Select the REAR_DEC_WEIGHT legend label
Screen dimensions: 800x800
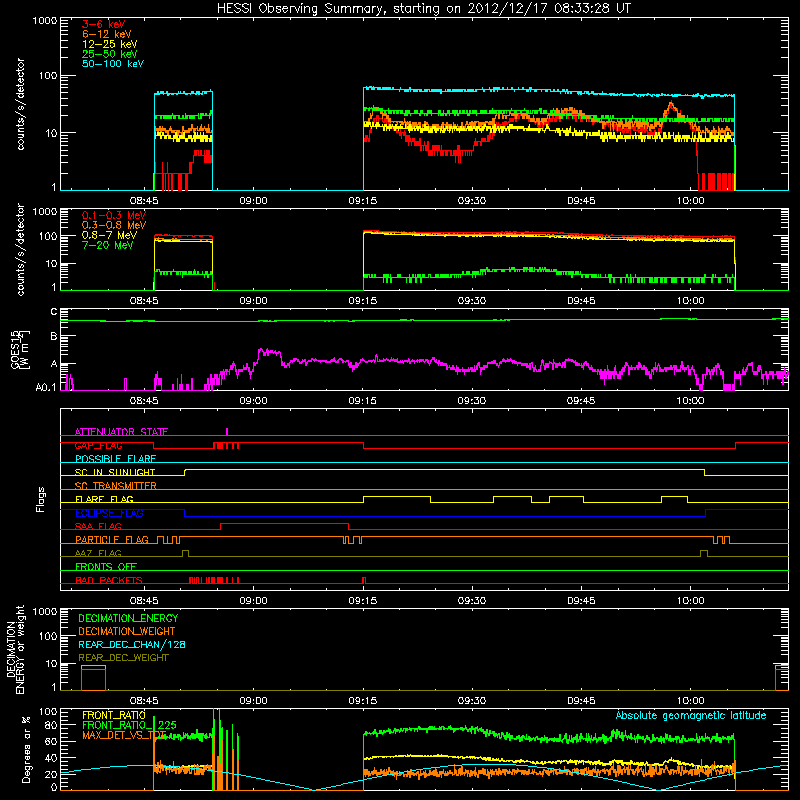[x=123, y=658]
